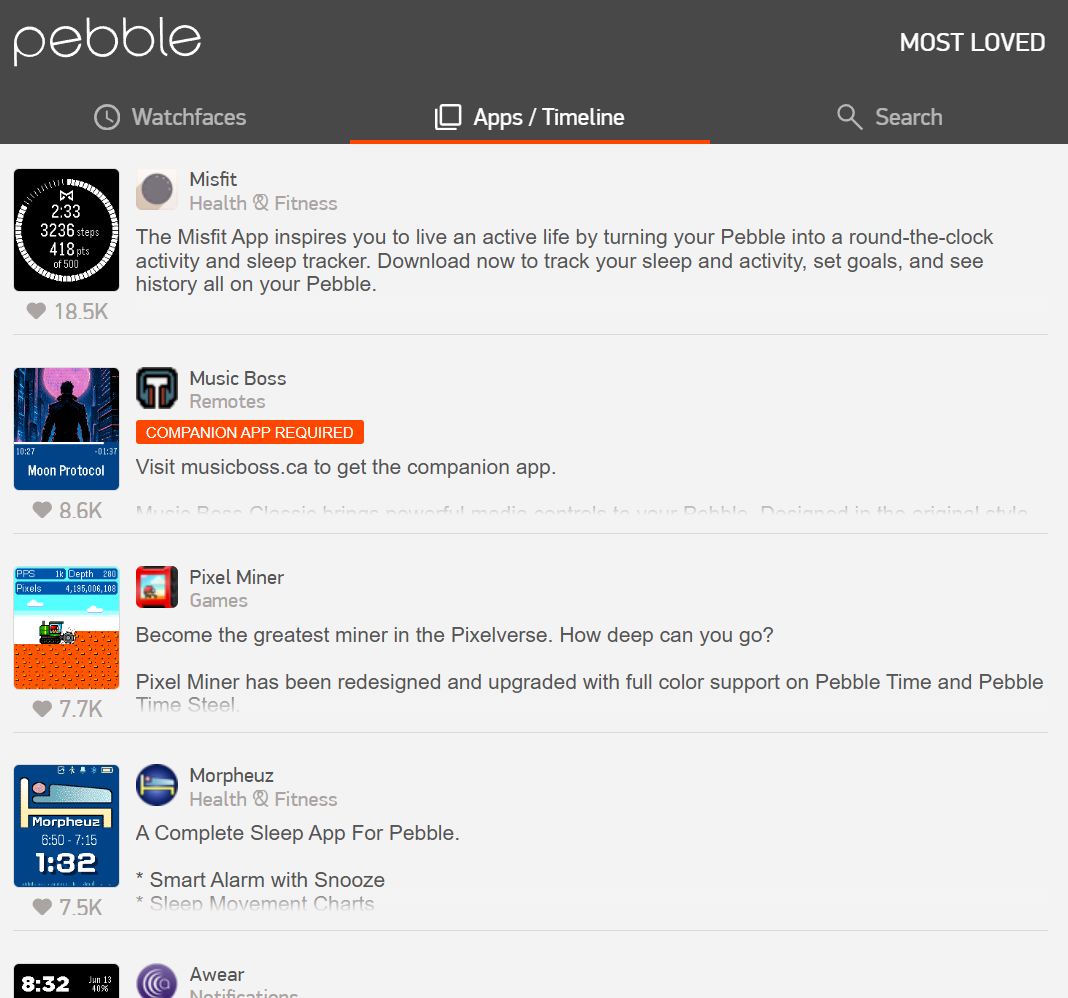The width and height of the screenshot is (1068, 998).
Task: Open the Pixel Miner title link
Action: tap(237, 577)
